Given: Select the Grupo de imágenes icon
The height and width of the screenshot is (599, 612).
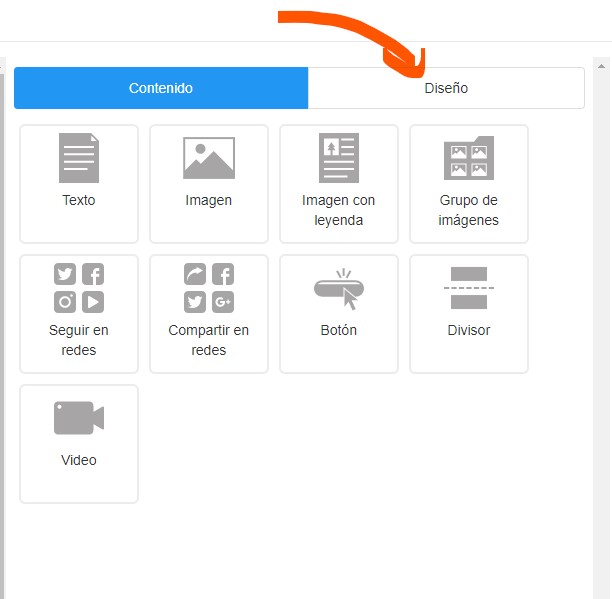Looking at the screenshot, I should 469,158.
